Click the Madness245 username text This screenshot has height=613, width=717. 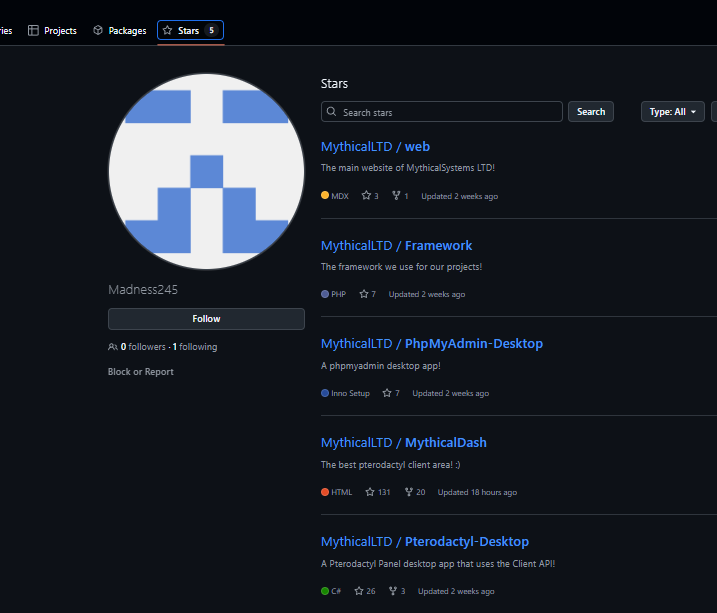click(x=143, y=290)
